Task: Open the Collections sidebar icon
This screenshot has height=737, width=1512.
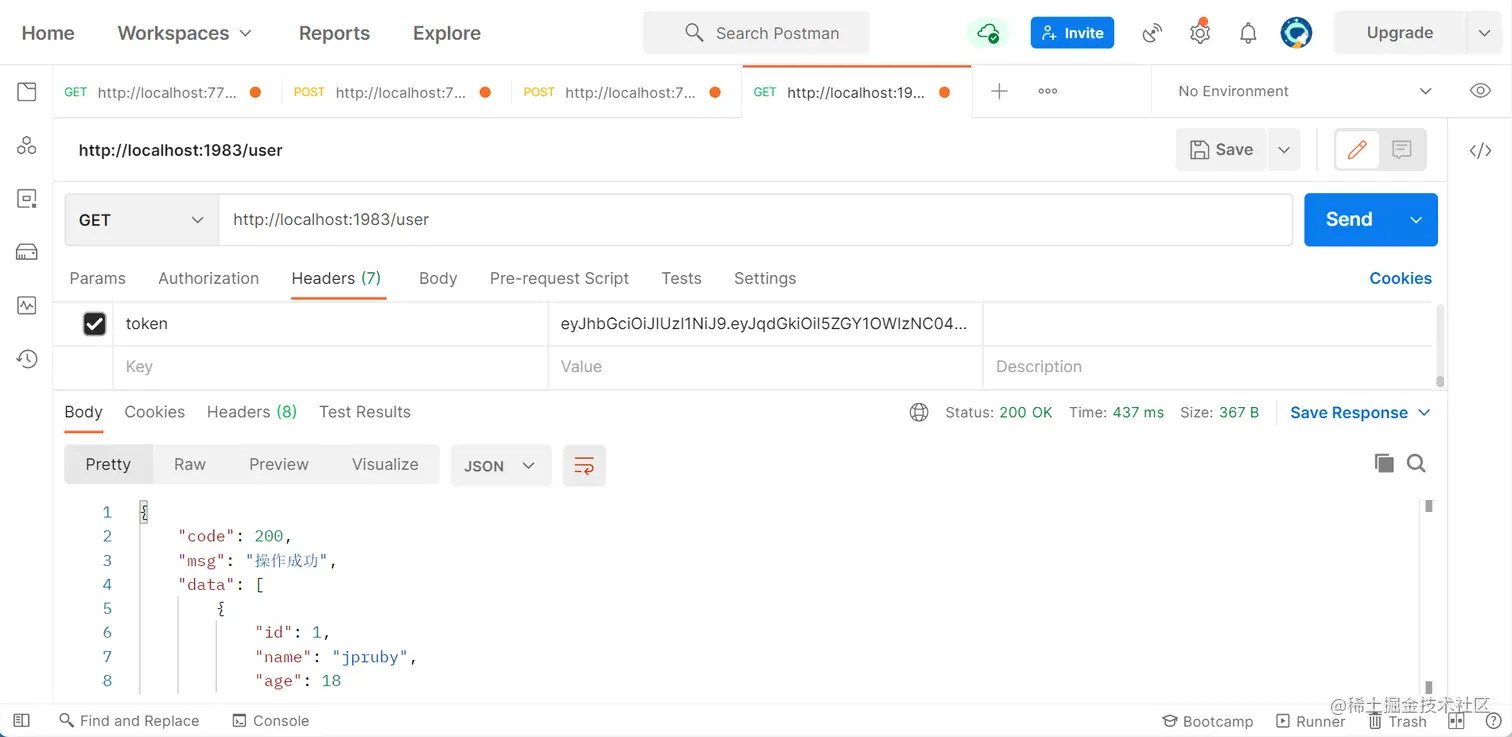Action: click(27, 92)
